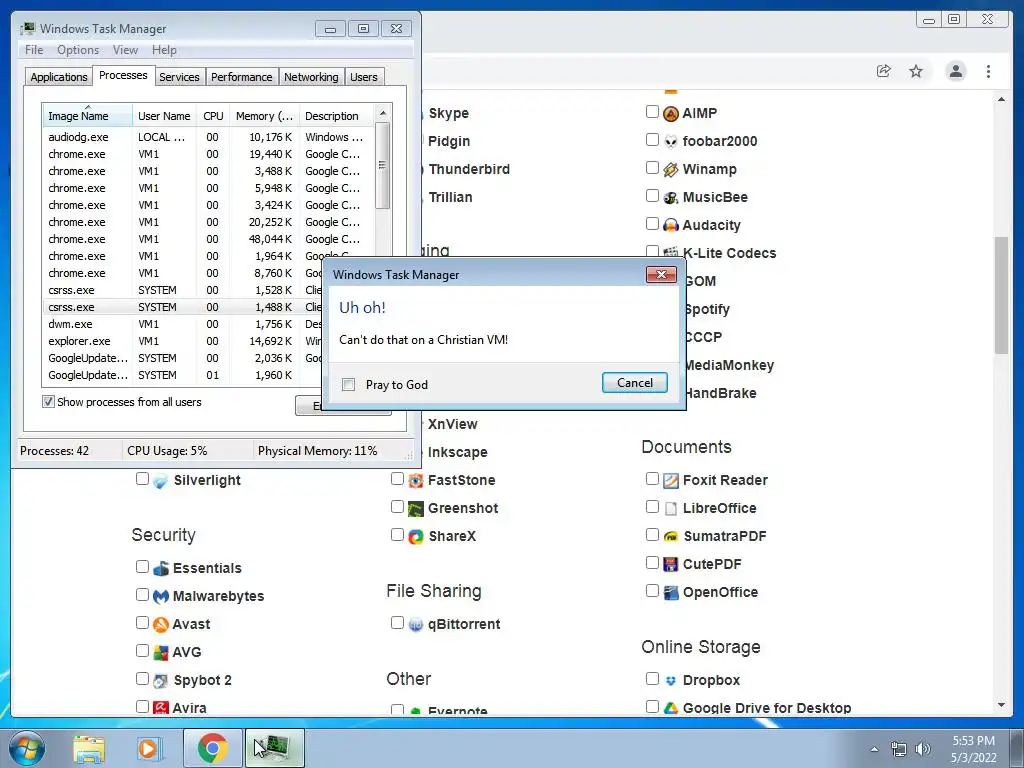Click the Greenshot icon
Image resolution: width=1024 pixels, height=768 pixels.
[x=416, y=509]
